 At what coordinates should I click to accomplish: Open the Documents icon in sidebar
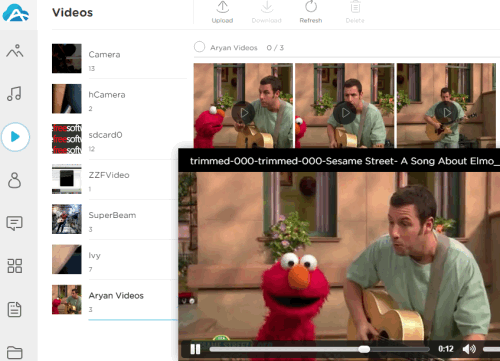pos(14,309)
